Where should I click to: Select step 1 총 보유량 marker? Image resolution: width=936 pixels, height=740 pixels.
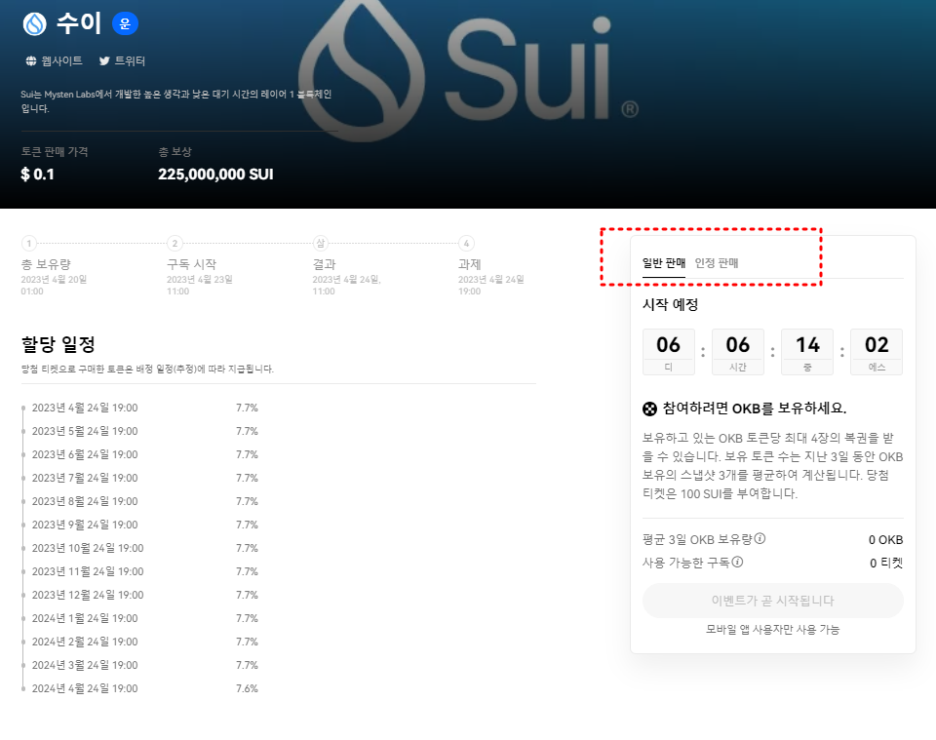(x=29, y=243)
